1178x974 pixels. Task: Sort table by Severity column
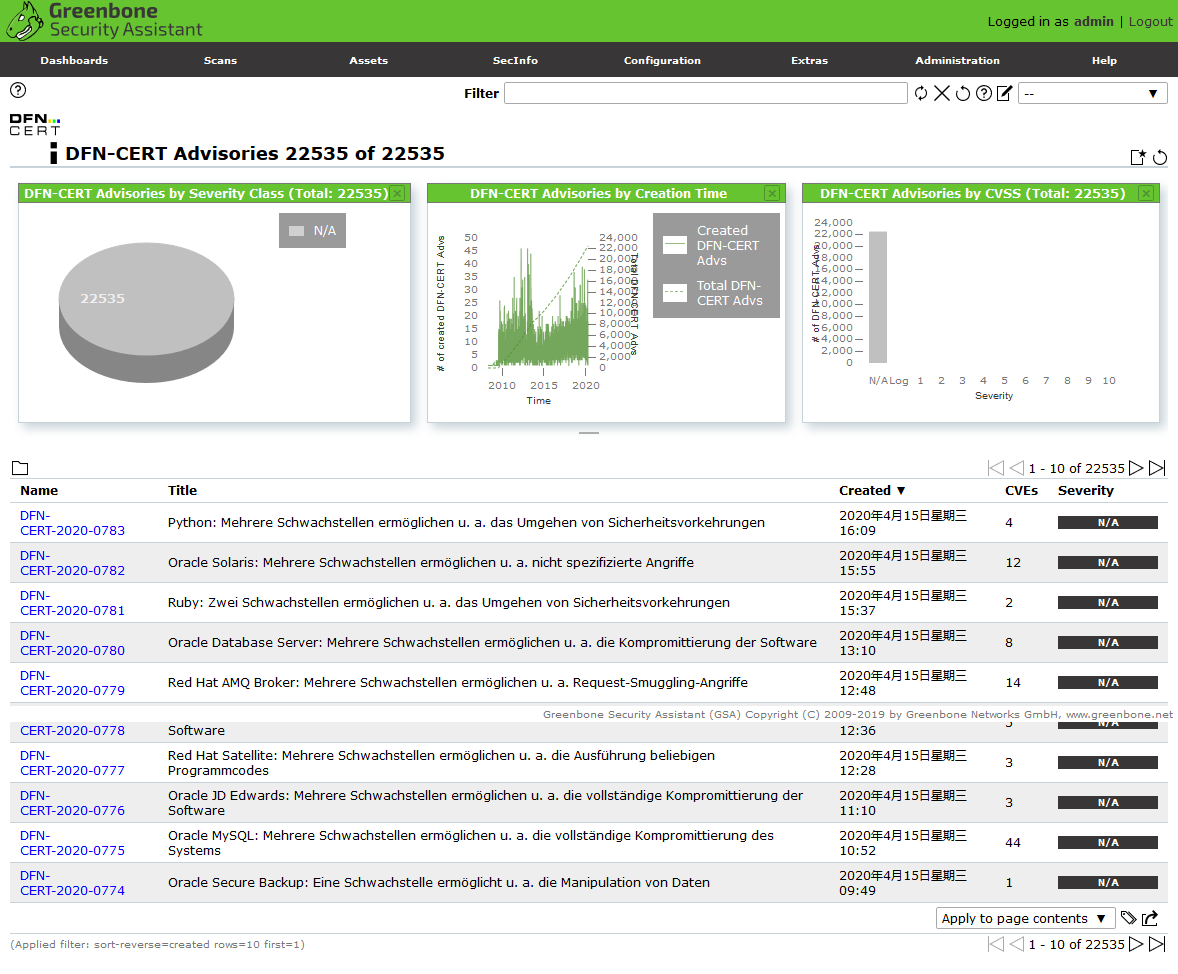(1086, 490)
